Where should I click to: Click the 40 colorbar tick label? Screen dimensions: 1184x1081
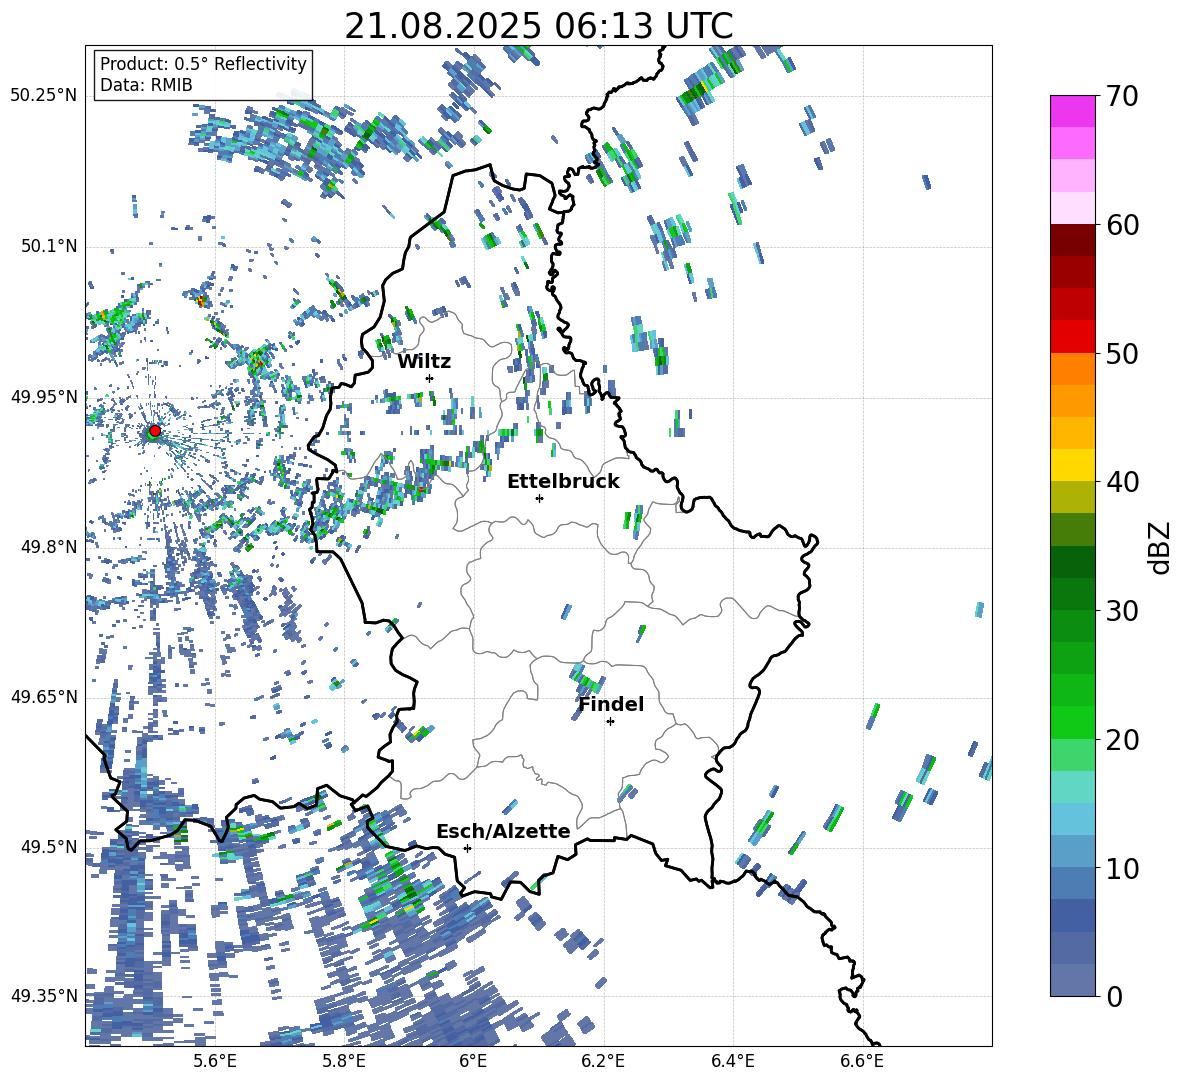pyautogui.click(x=1121, y=482)
